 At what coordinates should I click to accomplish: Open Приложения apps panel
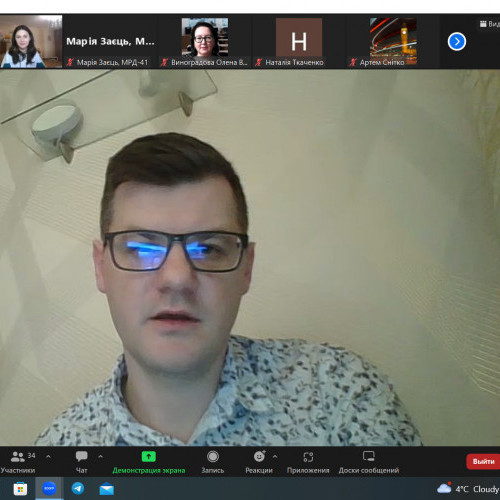coord(308,462)
